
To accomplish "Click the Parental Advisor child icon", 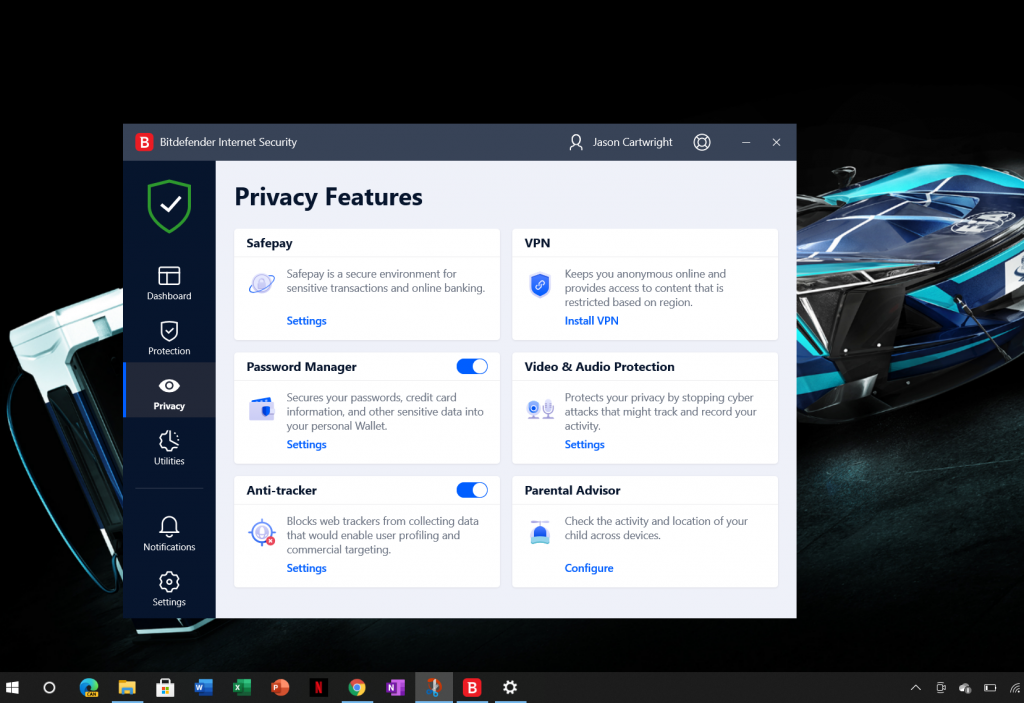I will [x=539, y=531].
